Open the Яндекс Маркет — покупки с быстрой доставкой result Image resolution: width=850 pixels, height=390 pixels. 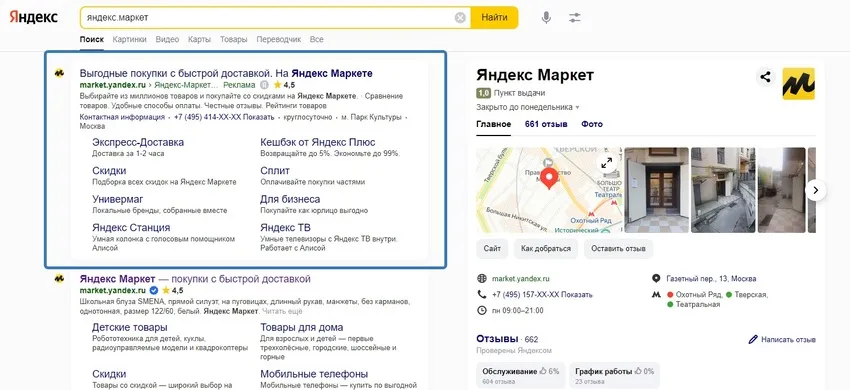[195, 279]
